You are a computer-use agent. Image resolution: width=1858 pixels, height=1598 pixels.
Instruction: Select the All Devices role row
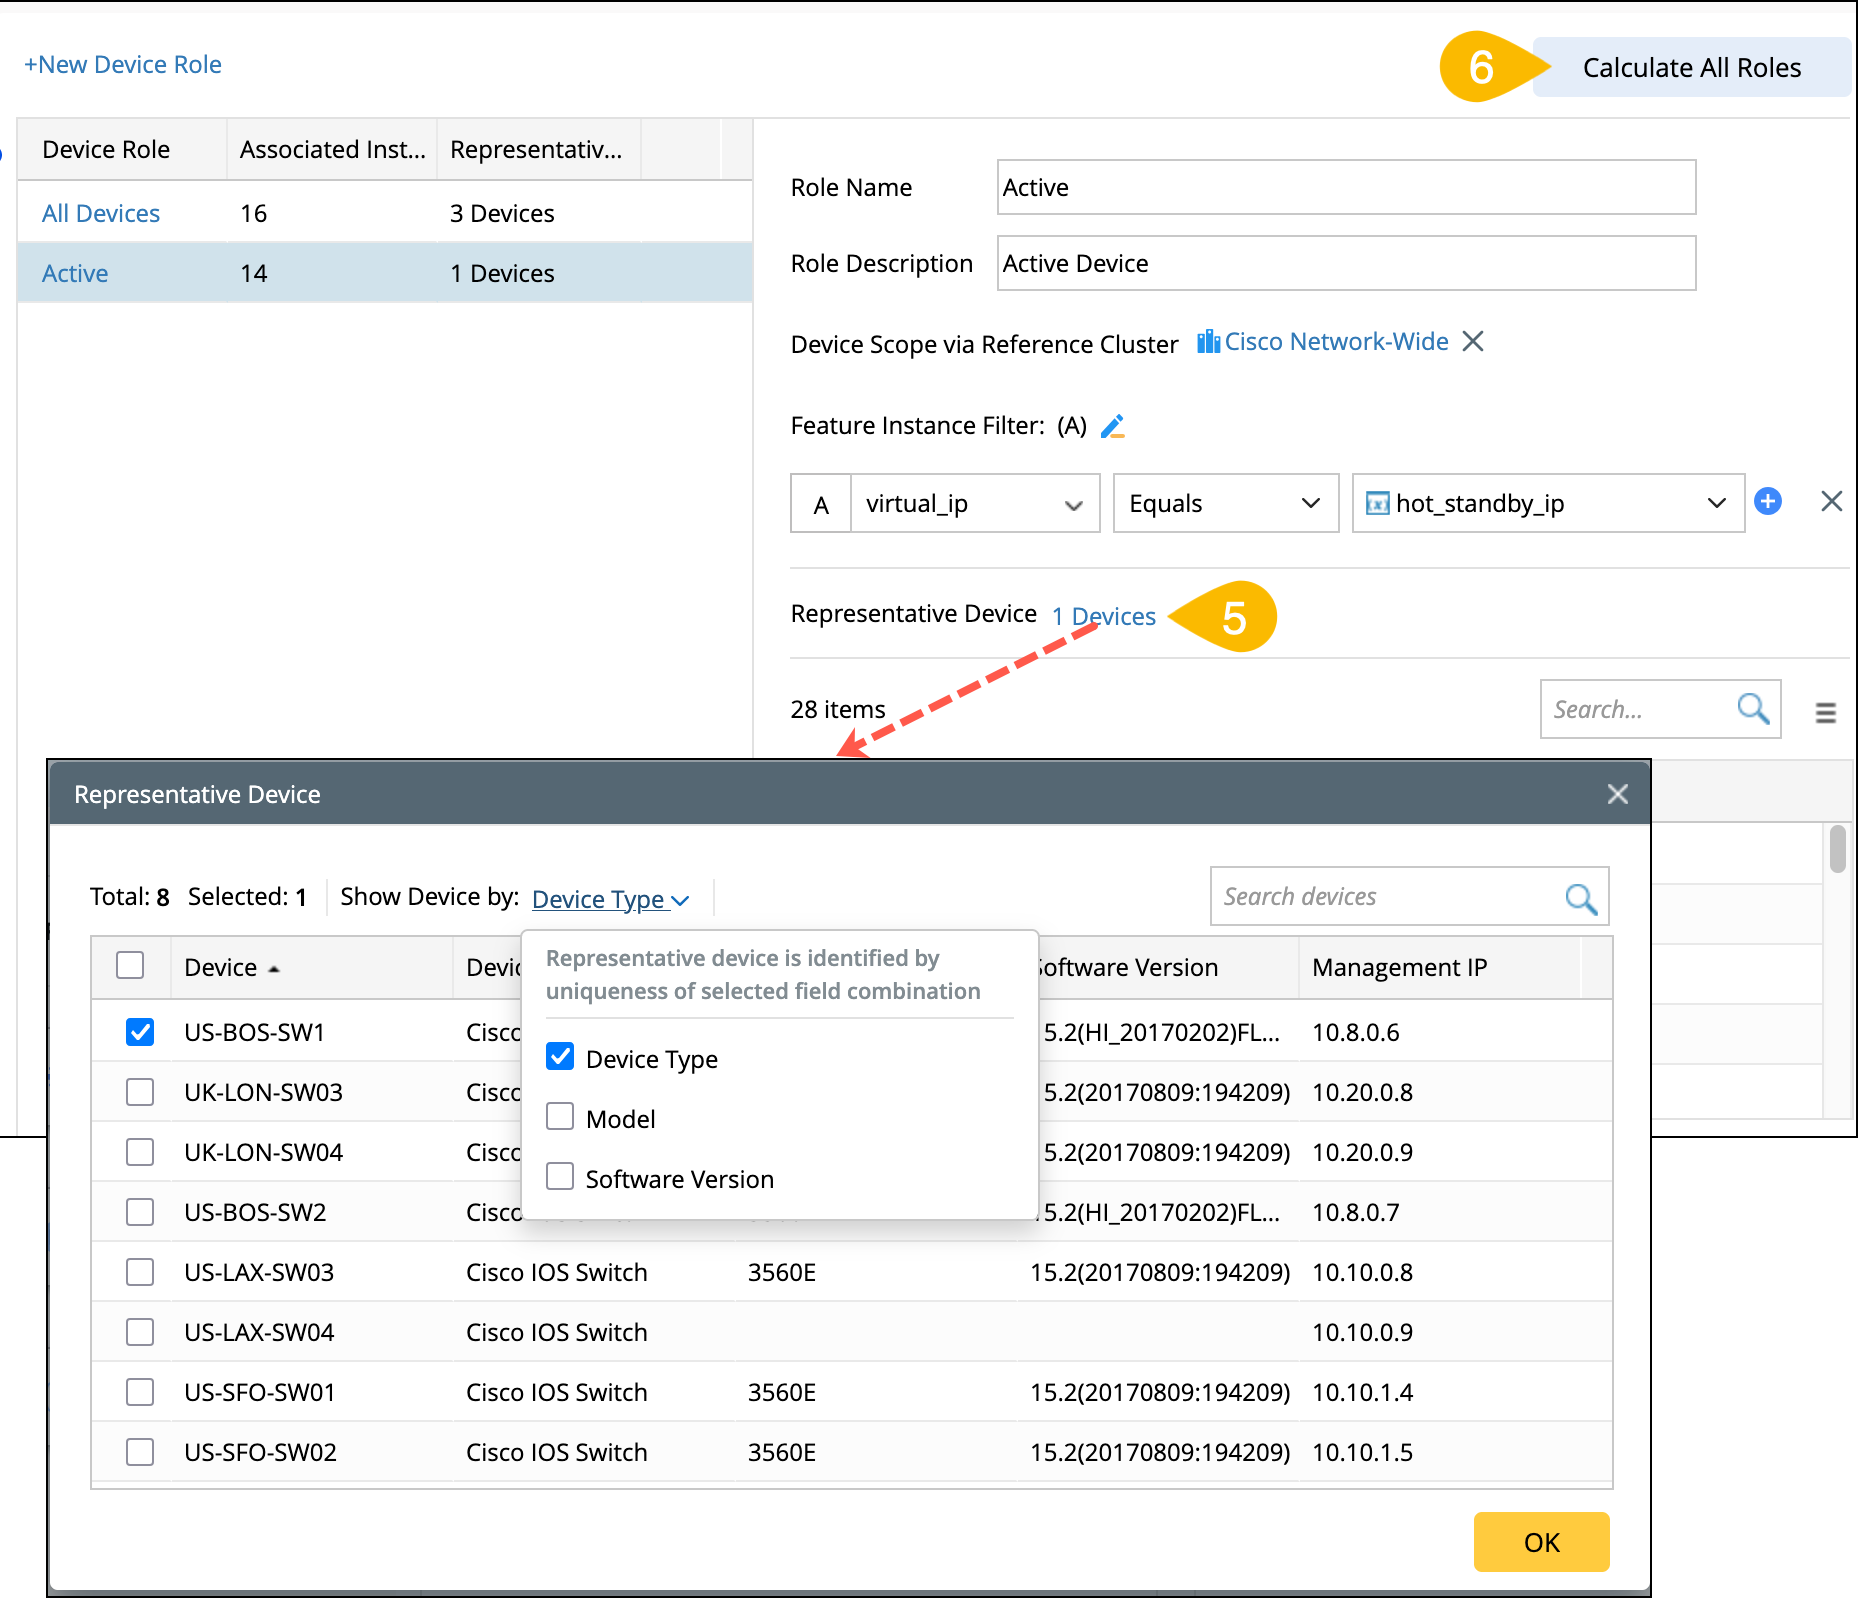pyautogui.click(x=101, y=213)
